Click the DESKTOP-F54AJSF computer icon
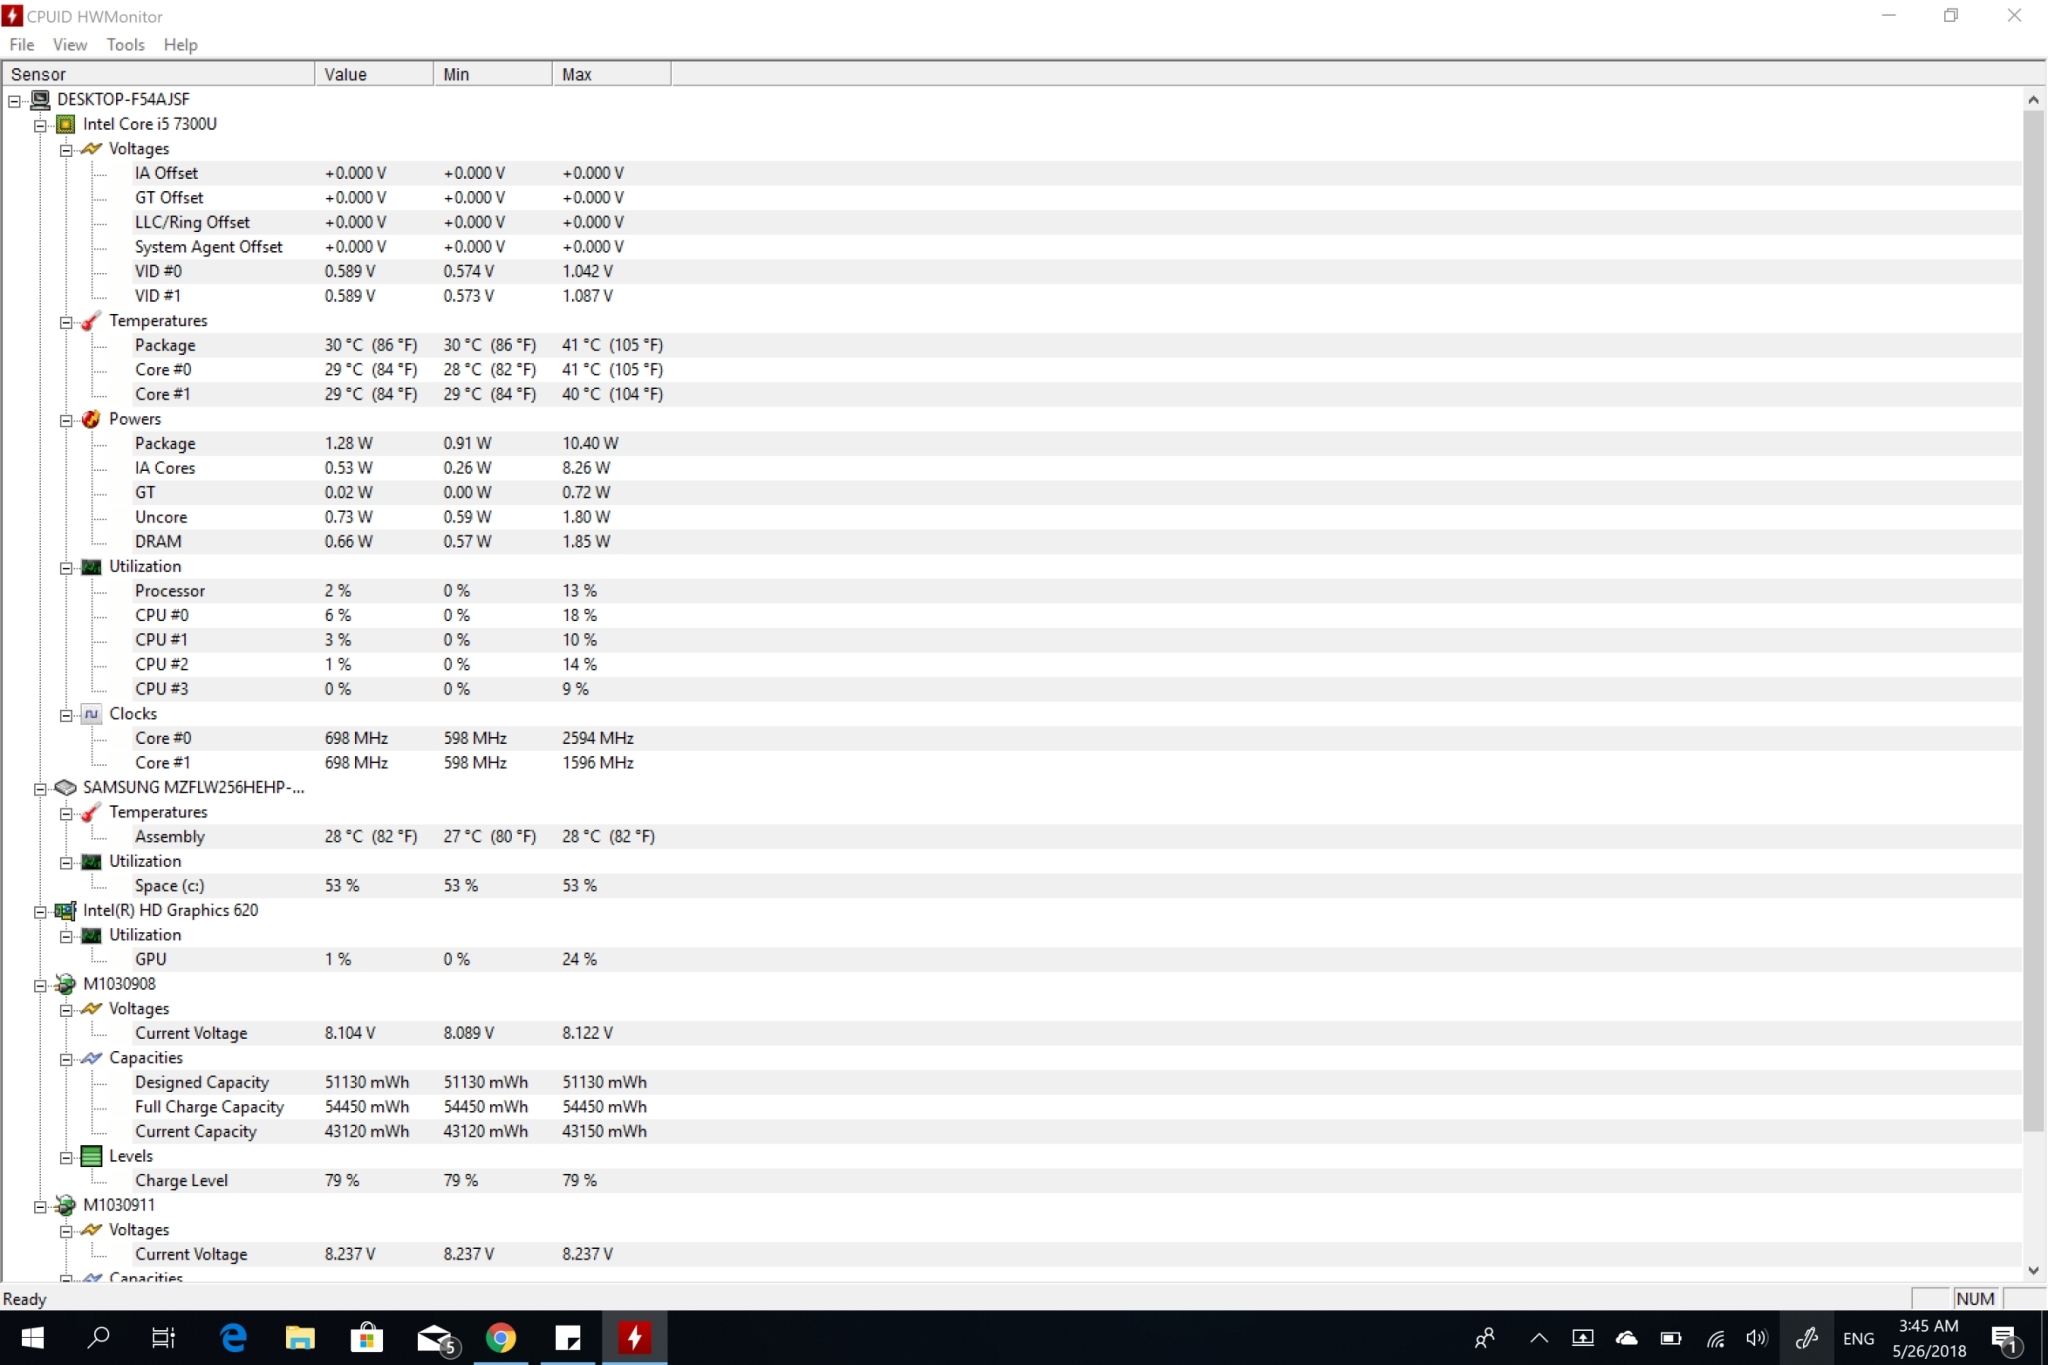Screen dimensions: 2048x1365 pyautogui.click(x=40, y=99)
